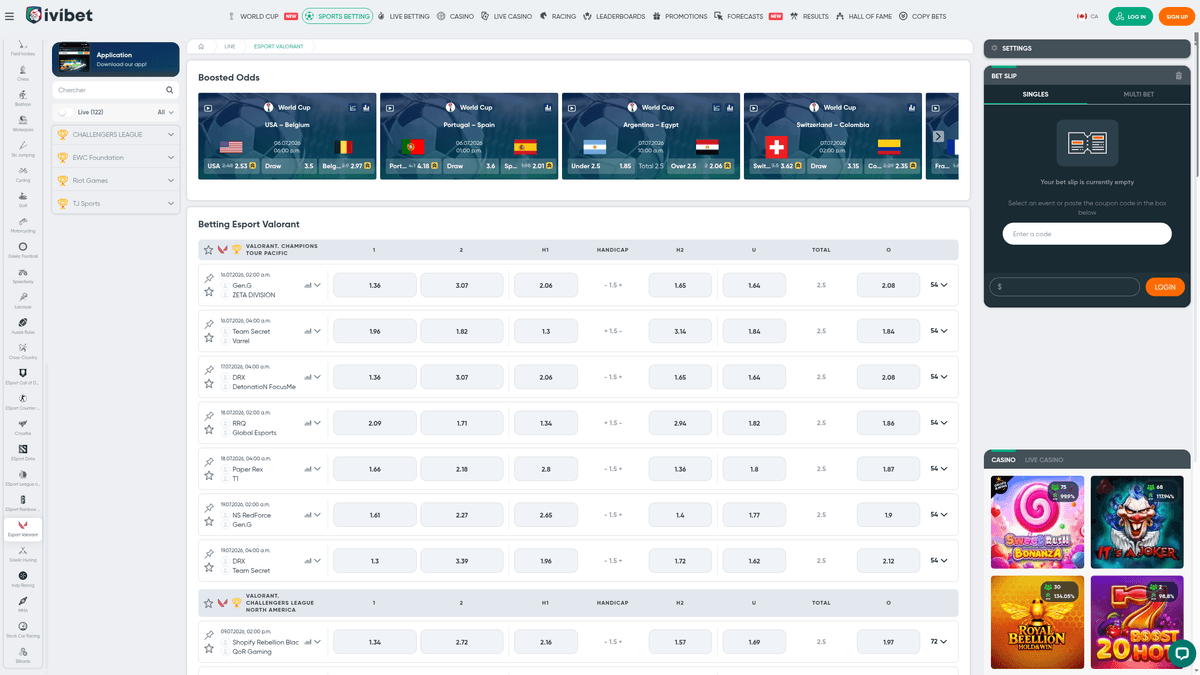Screen dimensions: 1200x675
Task: Click the search magnifier icon in Chercher box
Action: pyautogui.click(x=170, y=90)
